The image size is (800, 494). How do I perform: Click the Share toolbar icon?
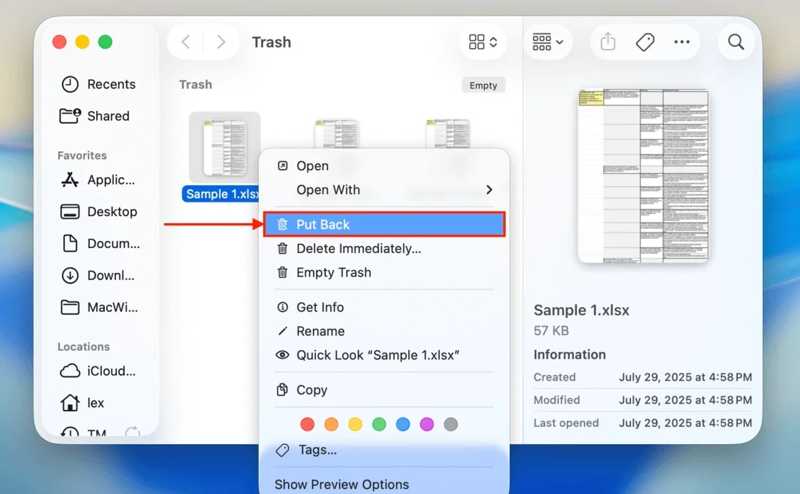607,42
